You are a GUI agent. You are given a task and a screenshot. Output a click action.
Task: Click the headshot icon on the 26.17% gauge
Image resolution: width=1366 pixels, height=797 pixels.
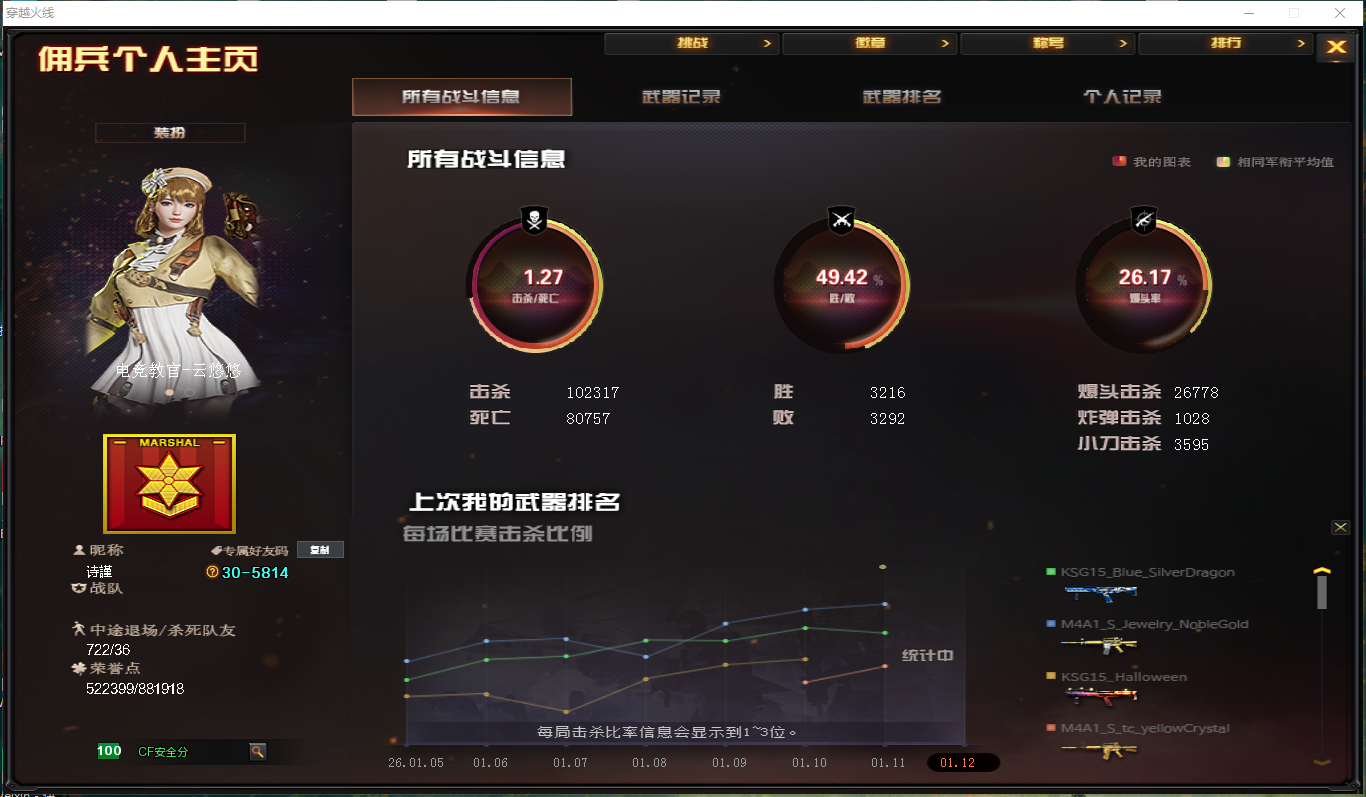point(1144,218)
